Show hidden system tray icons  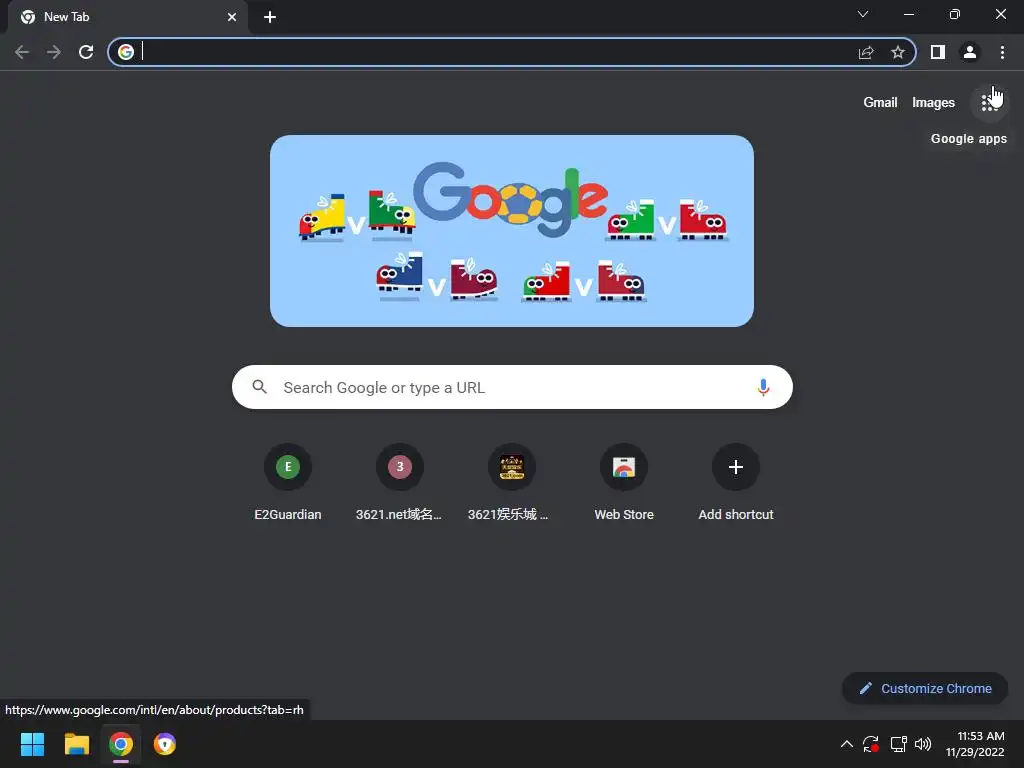846,744
